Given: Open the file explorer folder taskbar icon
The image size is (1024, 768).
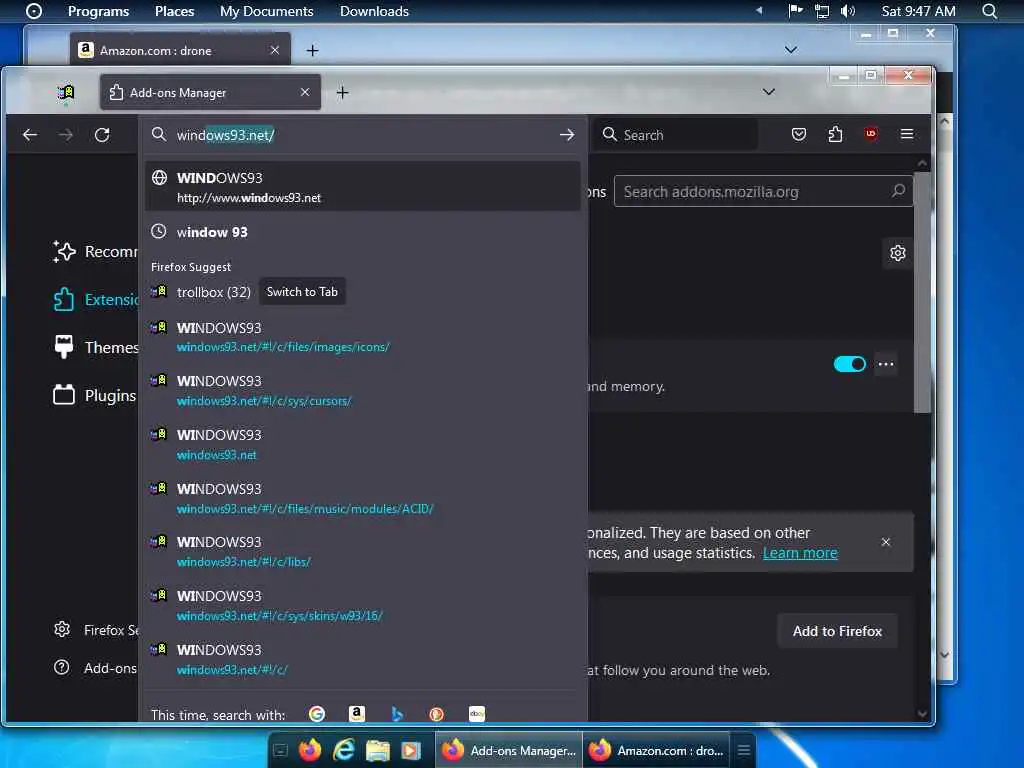Looking at the screenshot, I should (377, 751).
